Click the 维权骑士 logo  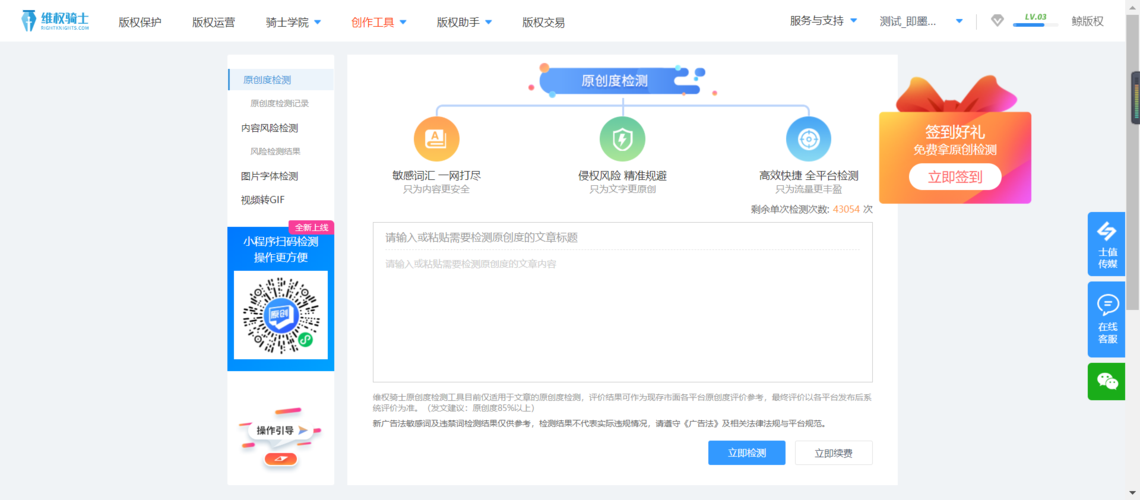click(55, 20)
